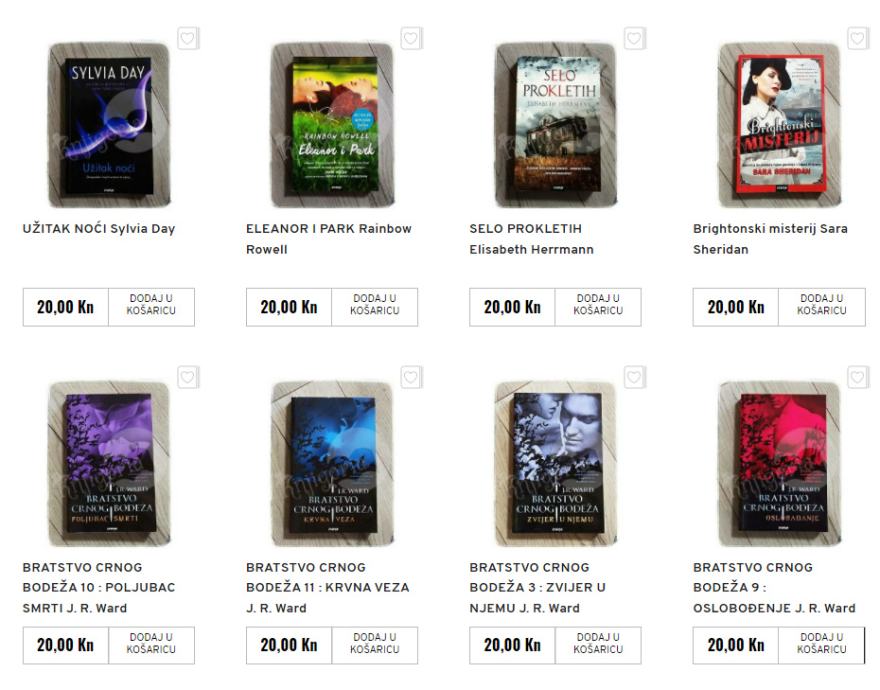Click heart icon for Oslobođenje book
The image size is (880, 690).
[x=858, y=377]
